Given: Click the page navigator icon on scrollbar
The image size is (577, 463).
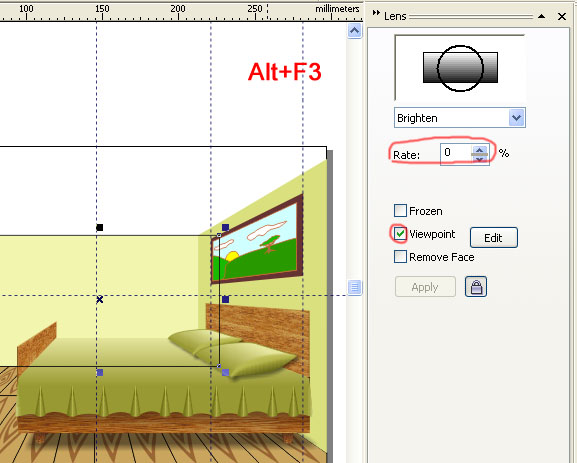Looking at the screenshot, I should (x=354, y=287).
